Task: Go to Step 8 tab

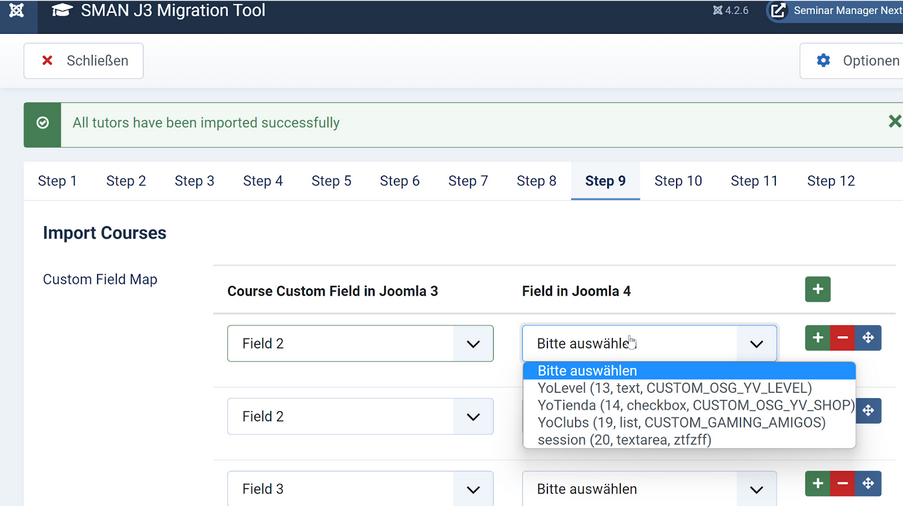Action: (x=536, y=181)
